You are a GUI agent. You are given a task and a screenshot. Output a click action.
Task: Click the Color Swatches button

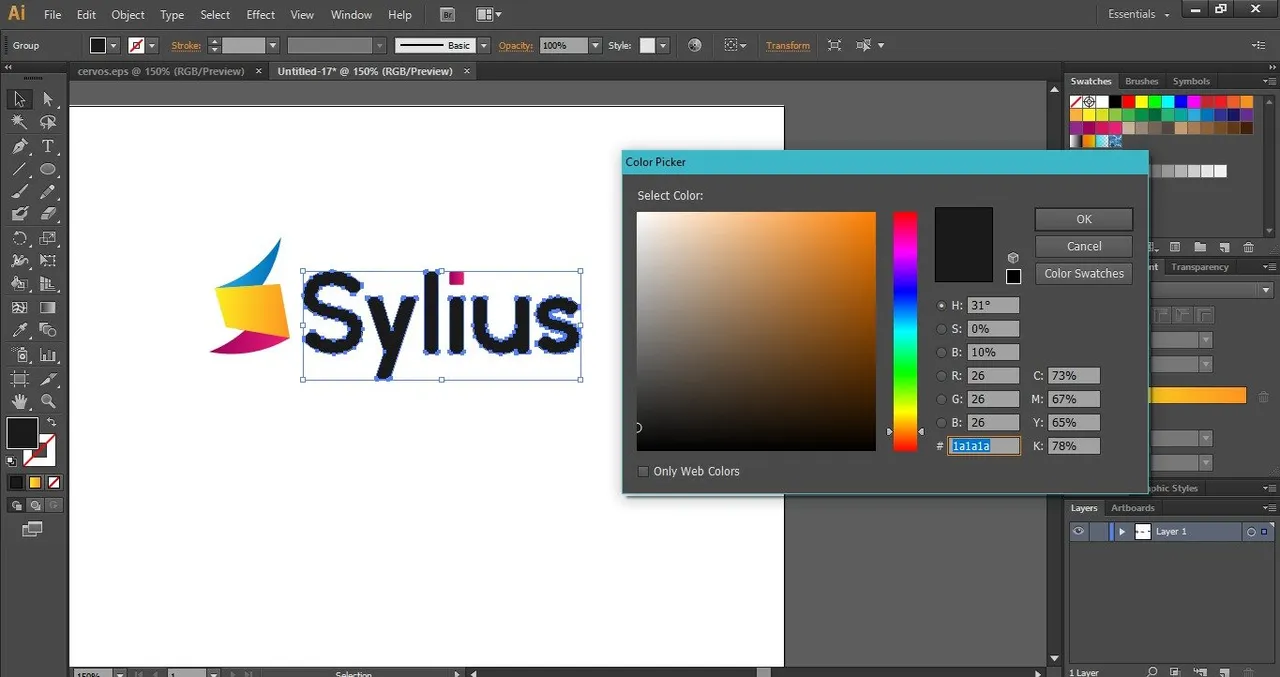coord(1084,273)
